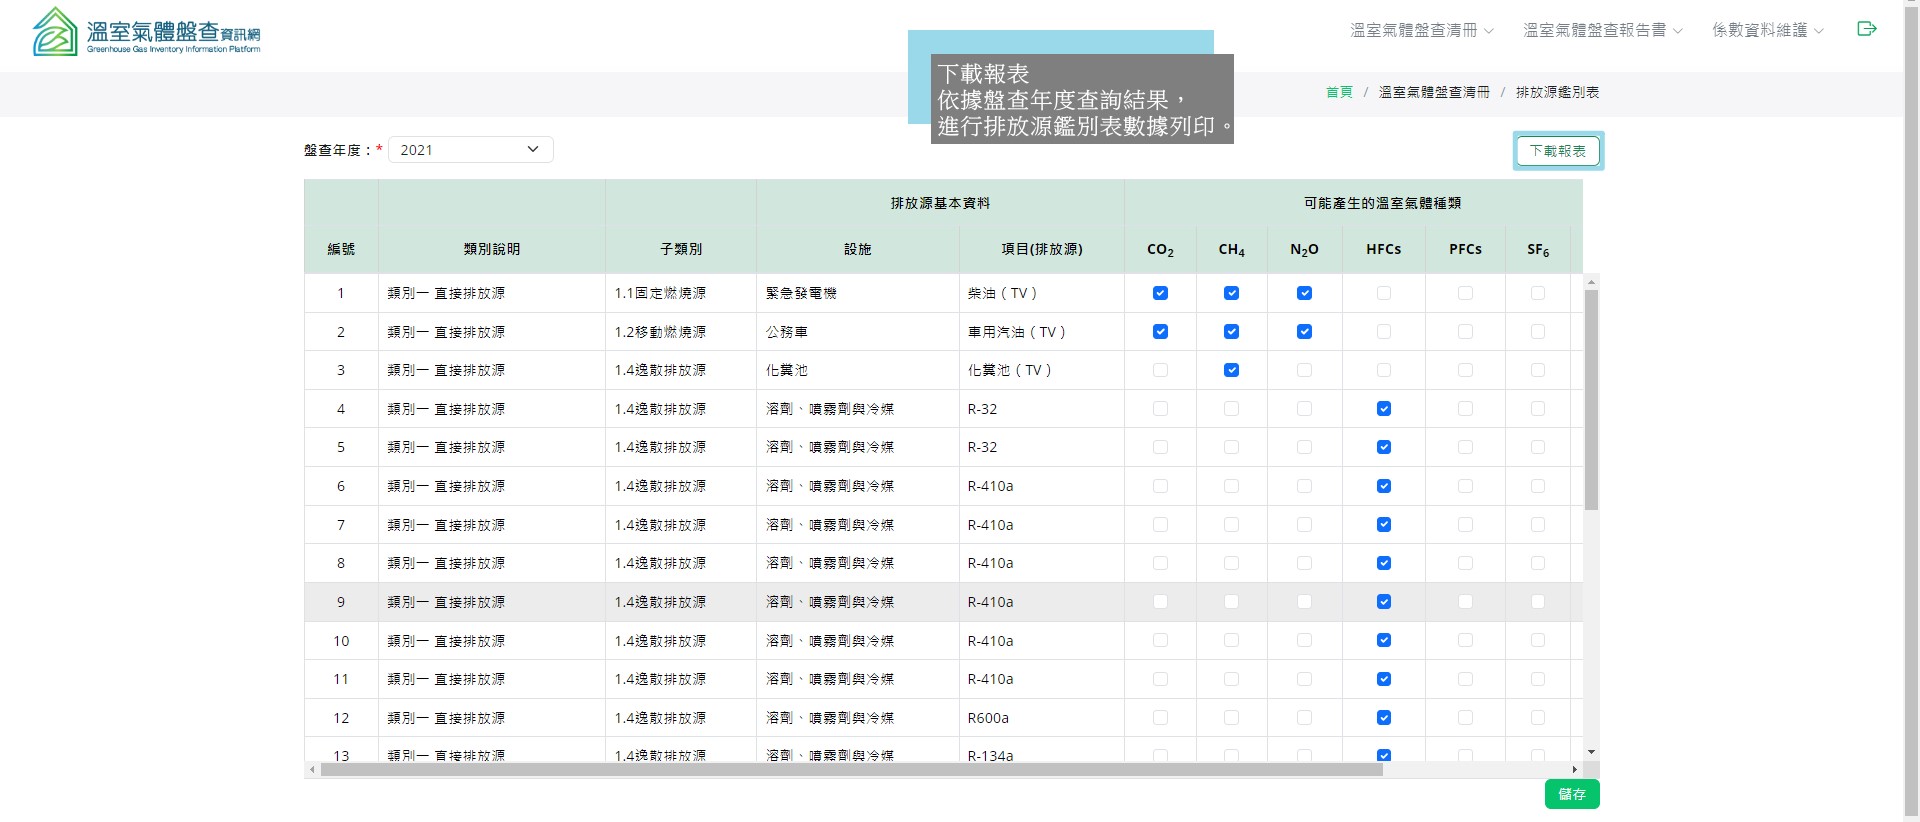Click the Greenhouse Gas Inventory Platform logo
Viewport: 1920px width, 822px height.
(147, 32)
